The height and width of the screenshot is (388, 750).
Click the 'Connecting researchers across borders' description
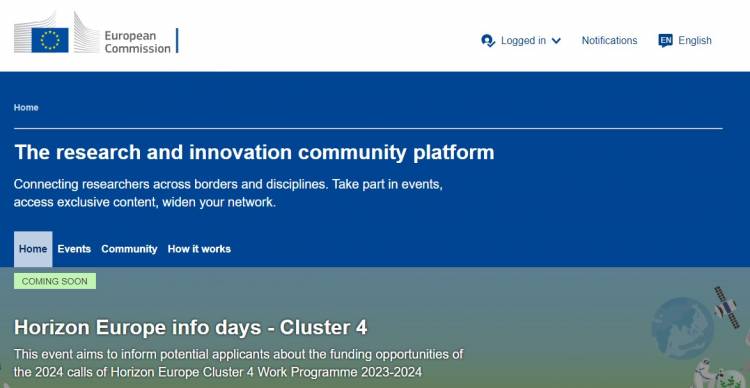pos(228,193)
